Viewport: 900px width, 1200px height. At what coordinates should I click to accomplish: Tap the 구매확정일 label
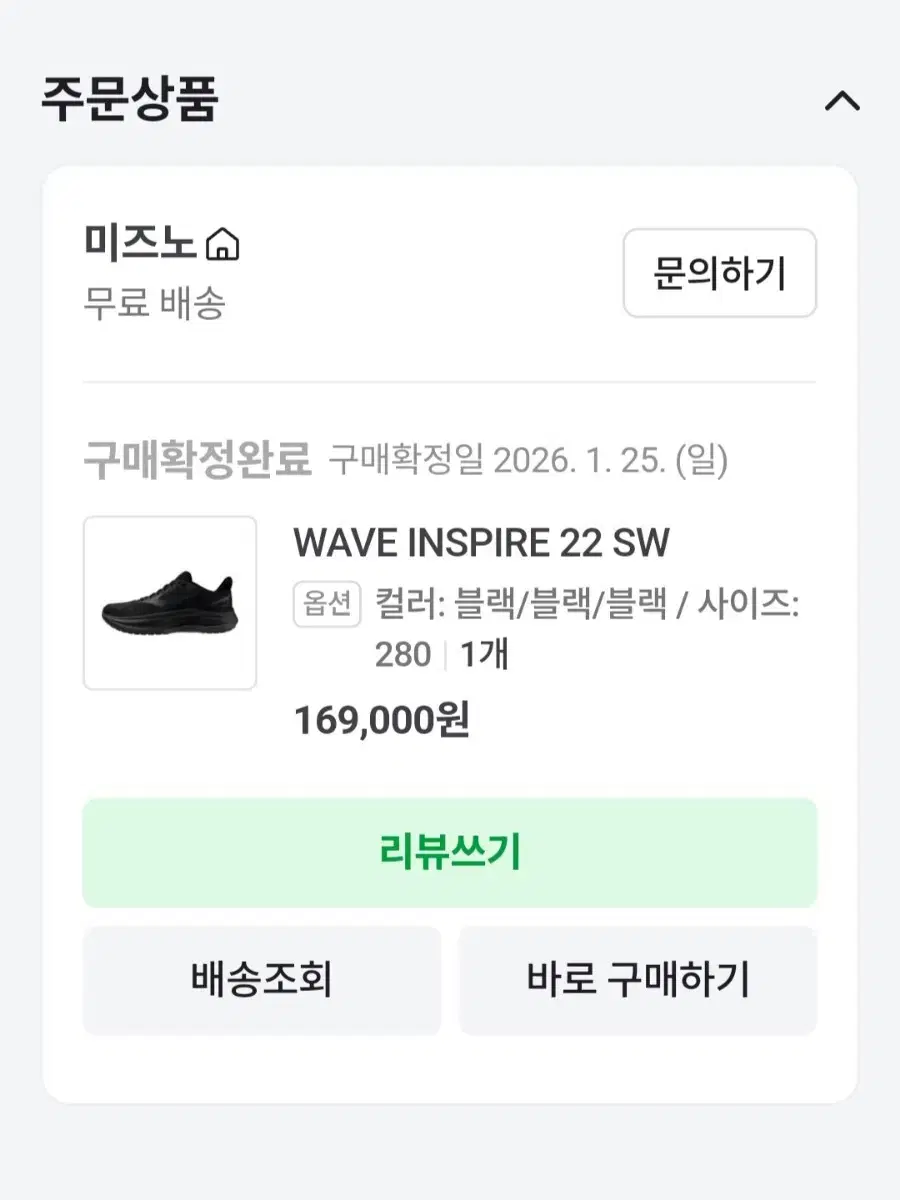pos(406,461)
